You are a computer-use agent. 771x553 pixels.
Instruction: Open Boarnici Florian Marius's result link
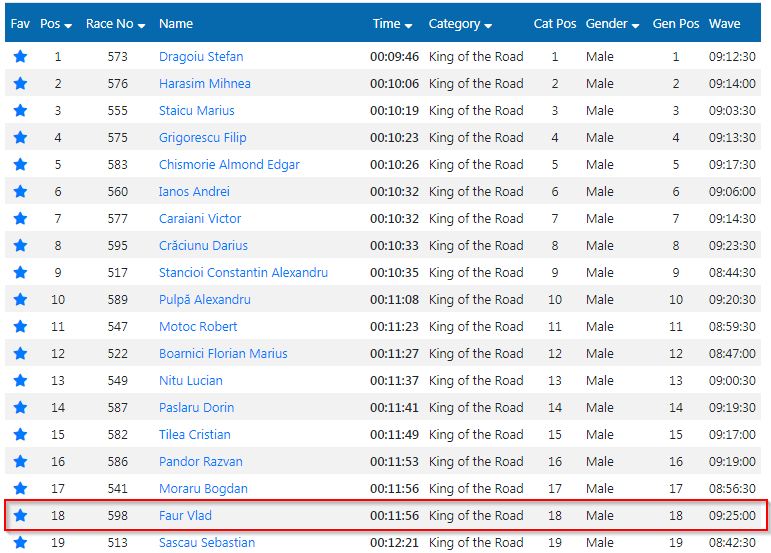click(223, 353)
